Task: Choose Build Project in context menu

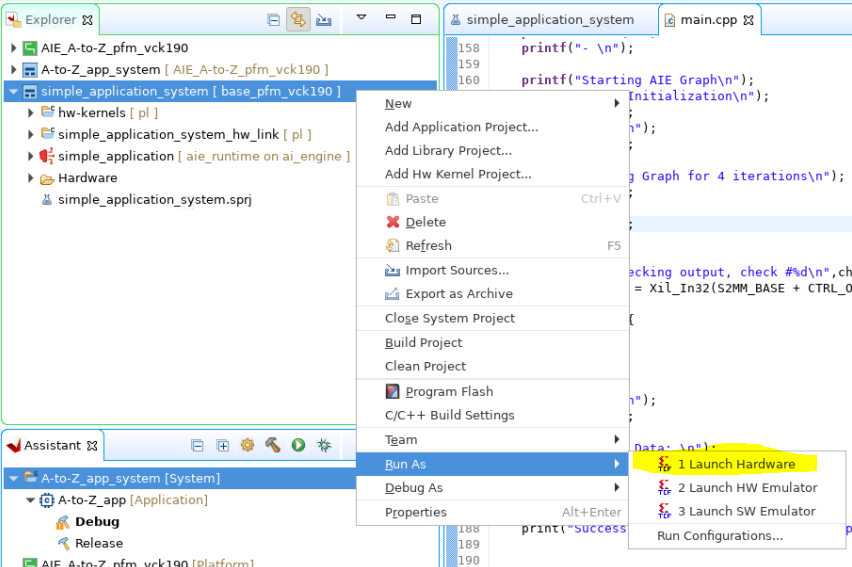Action: (x=423, y=342)
